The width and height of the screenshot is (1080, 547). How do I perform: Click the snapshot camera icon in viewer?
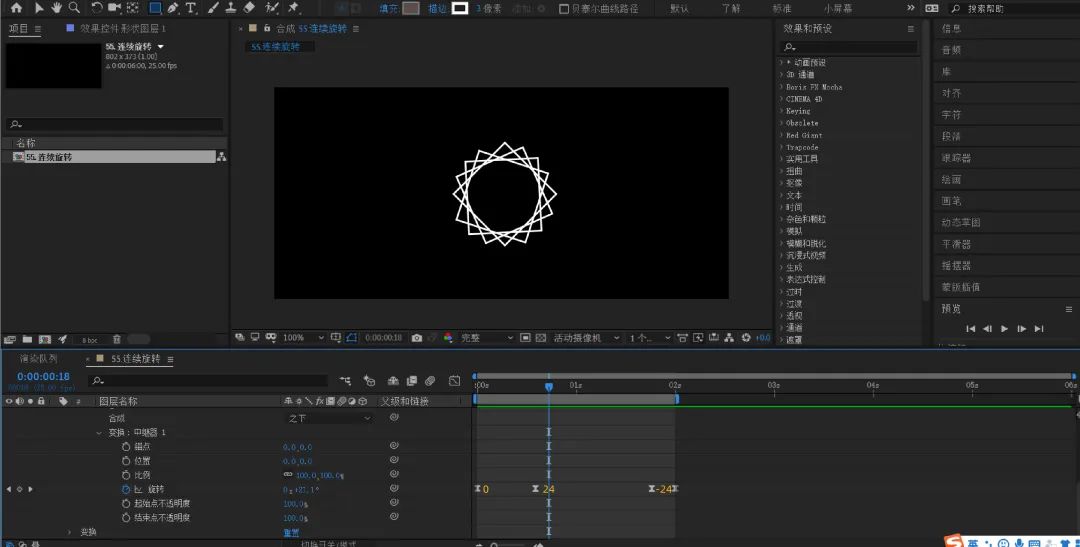[417, 338]
